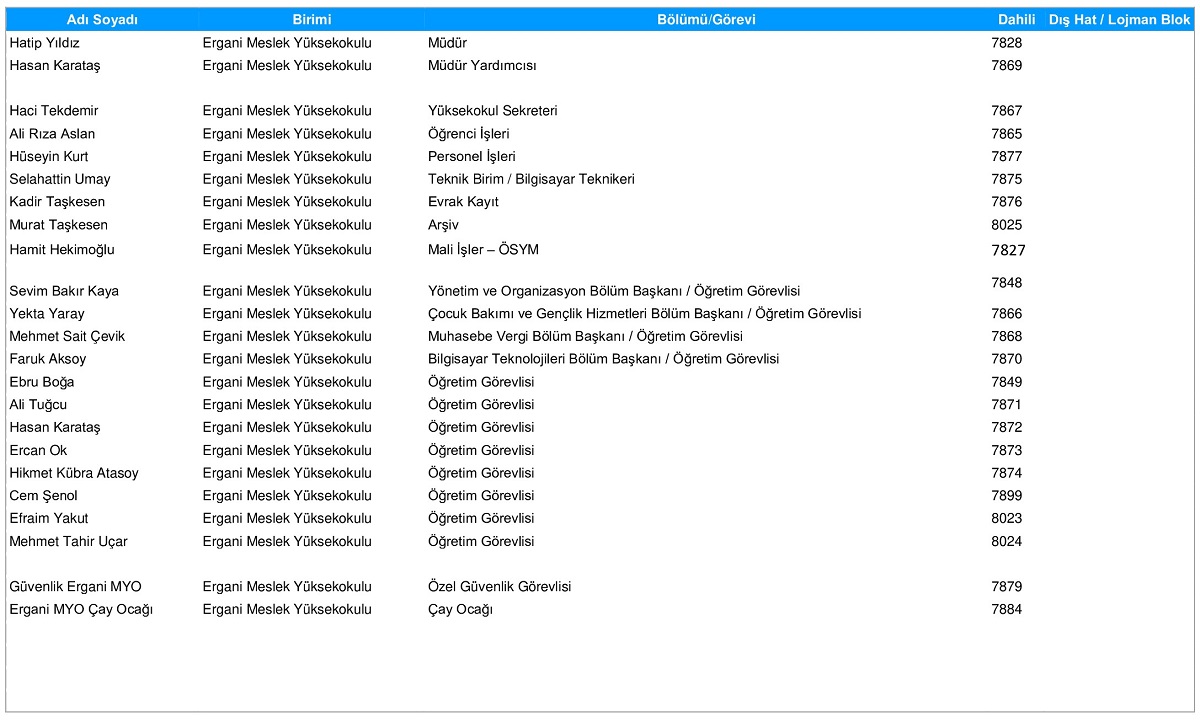This screenshot has width=1200, height=723.
Task: Select the name Hamit Hekimoğlu
Action: pos(63,250)
